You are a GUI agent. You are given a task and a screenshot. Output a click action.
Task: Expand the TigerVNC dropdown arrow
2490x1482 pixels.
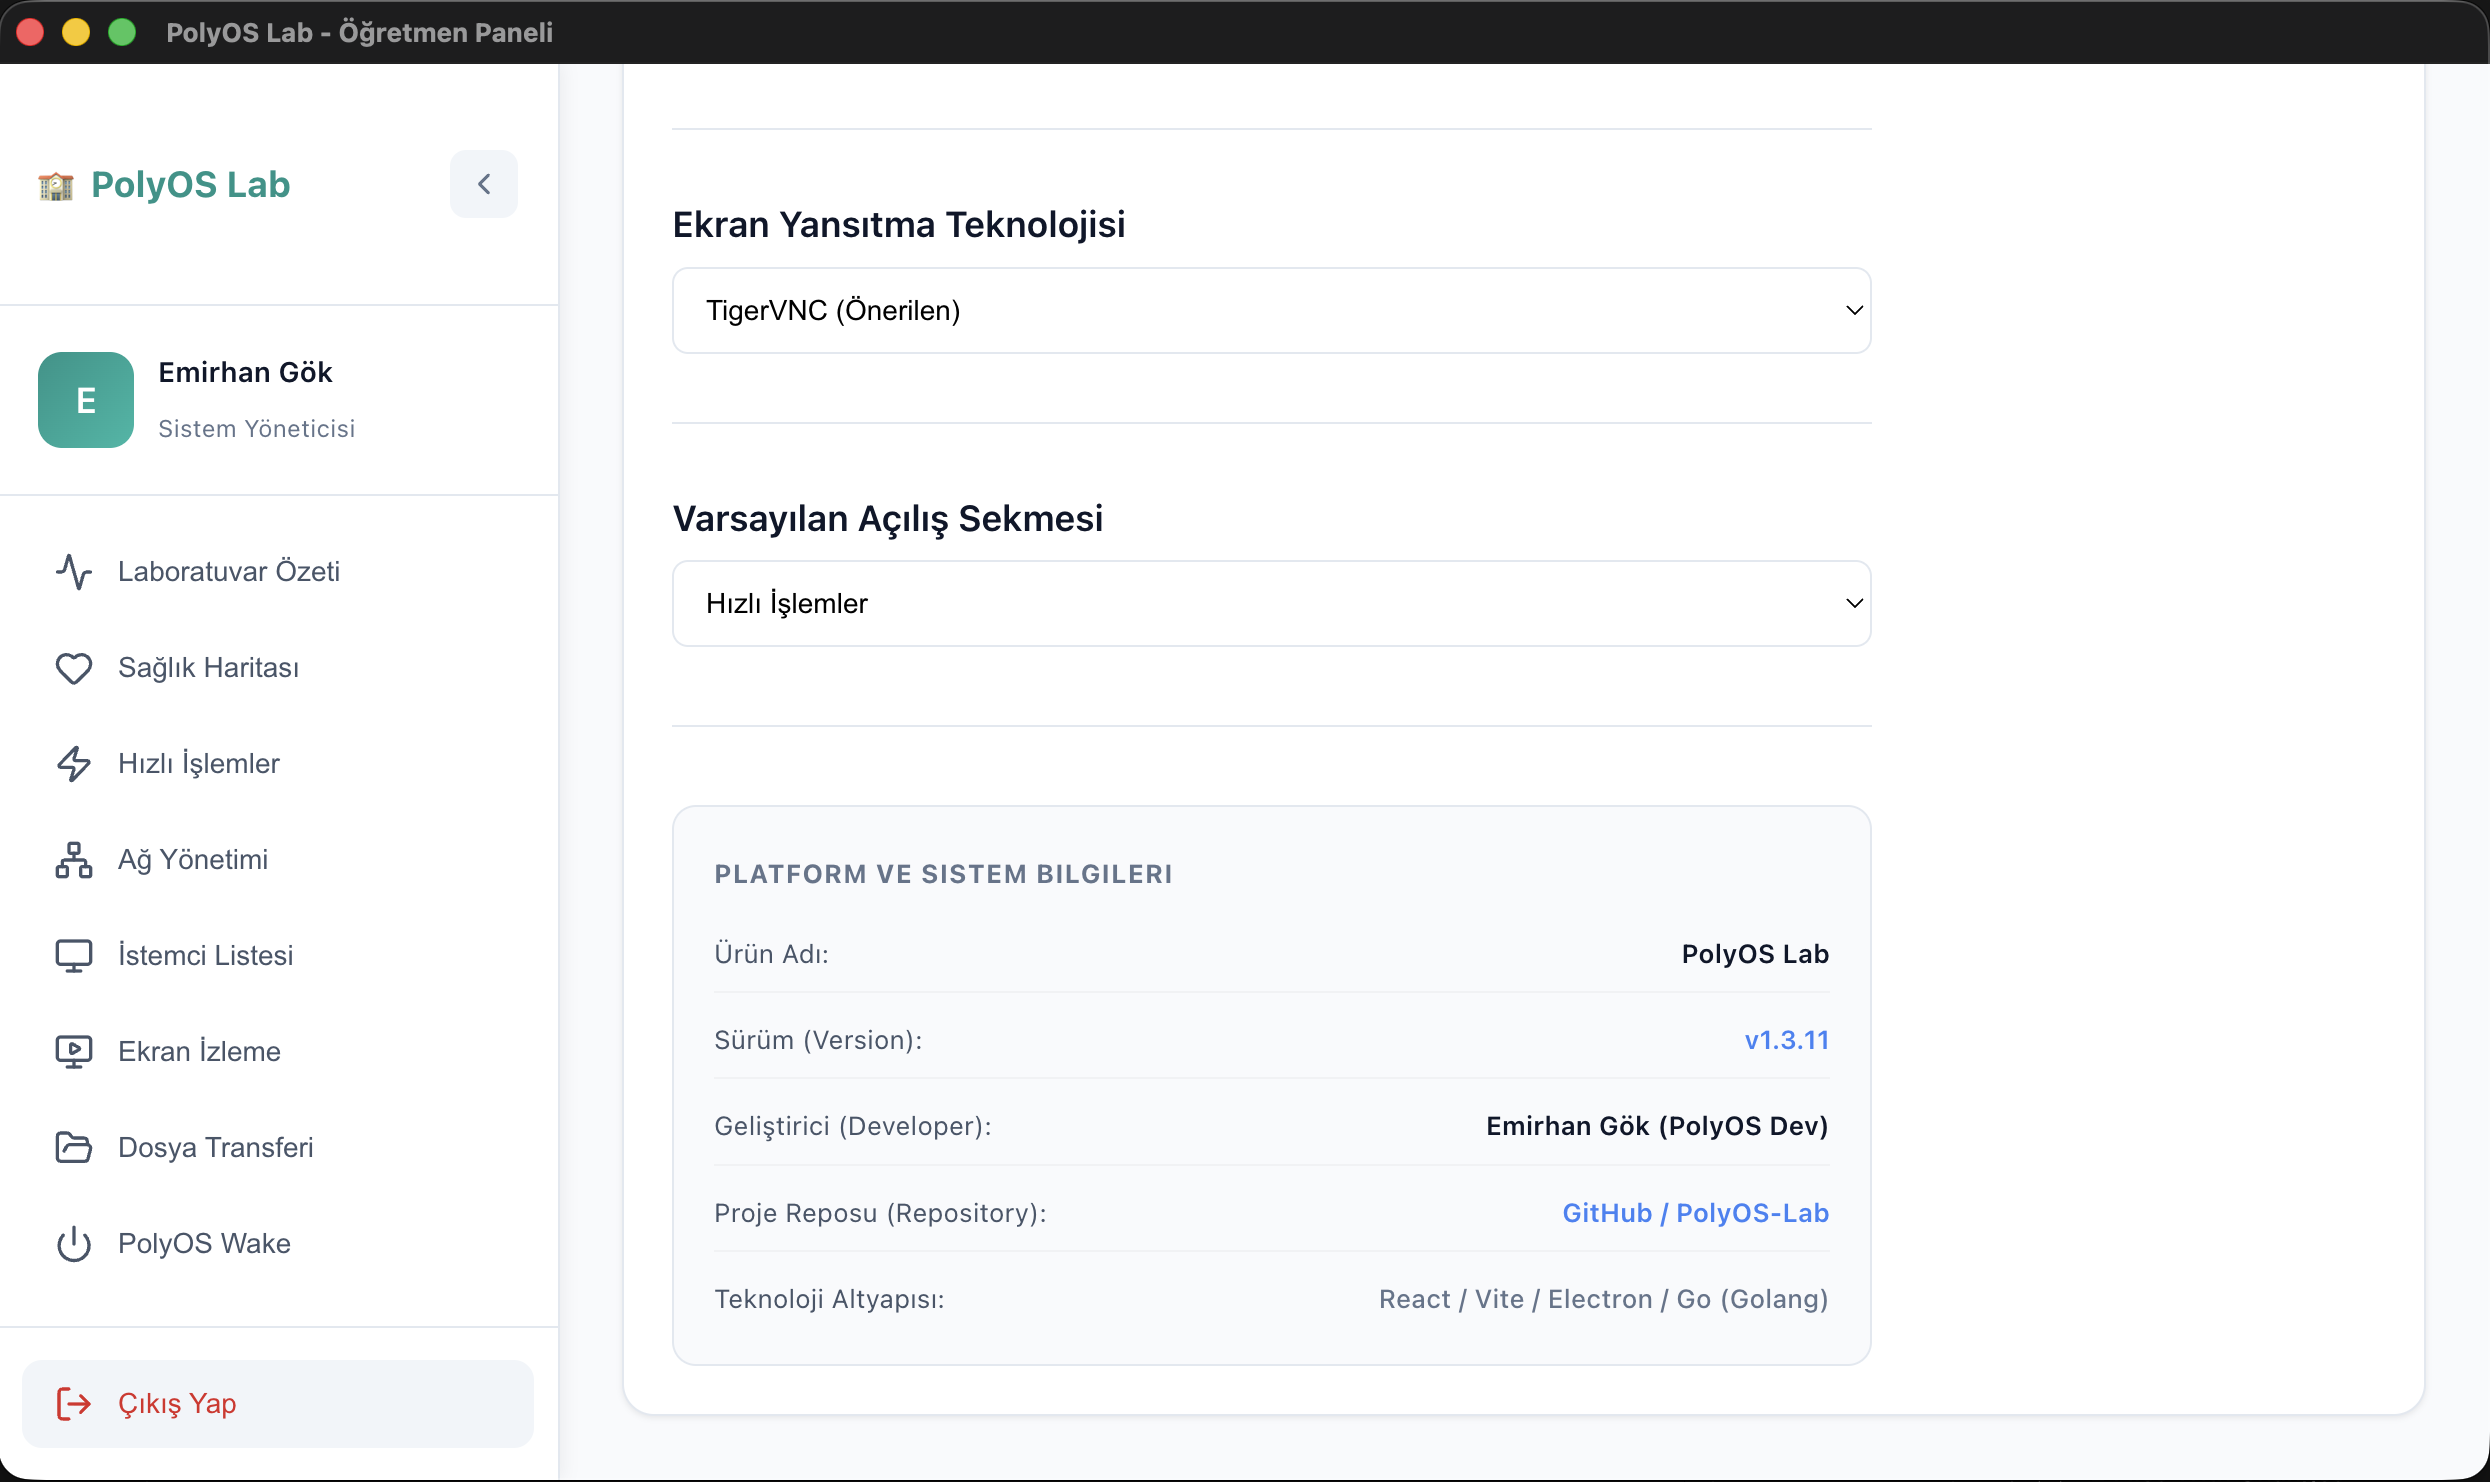click(1854, 310)
